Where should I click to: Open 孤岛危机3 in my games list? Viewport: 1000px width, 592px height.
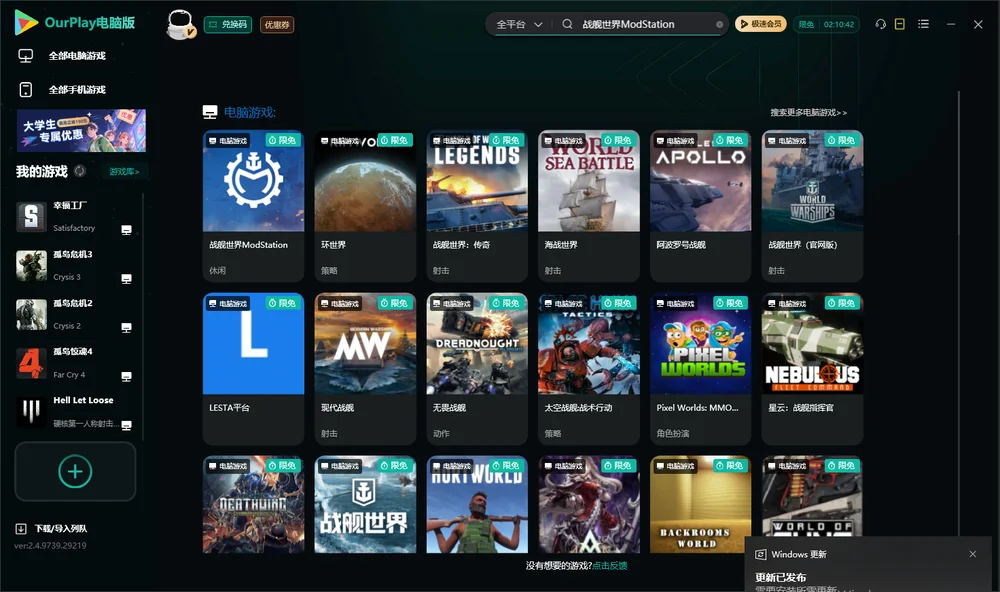(75, 265)
